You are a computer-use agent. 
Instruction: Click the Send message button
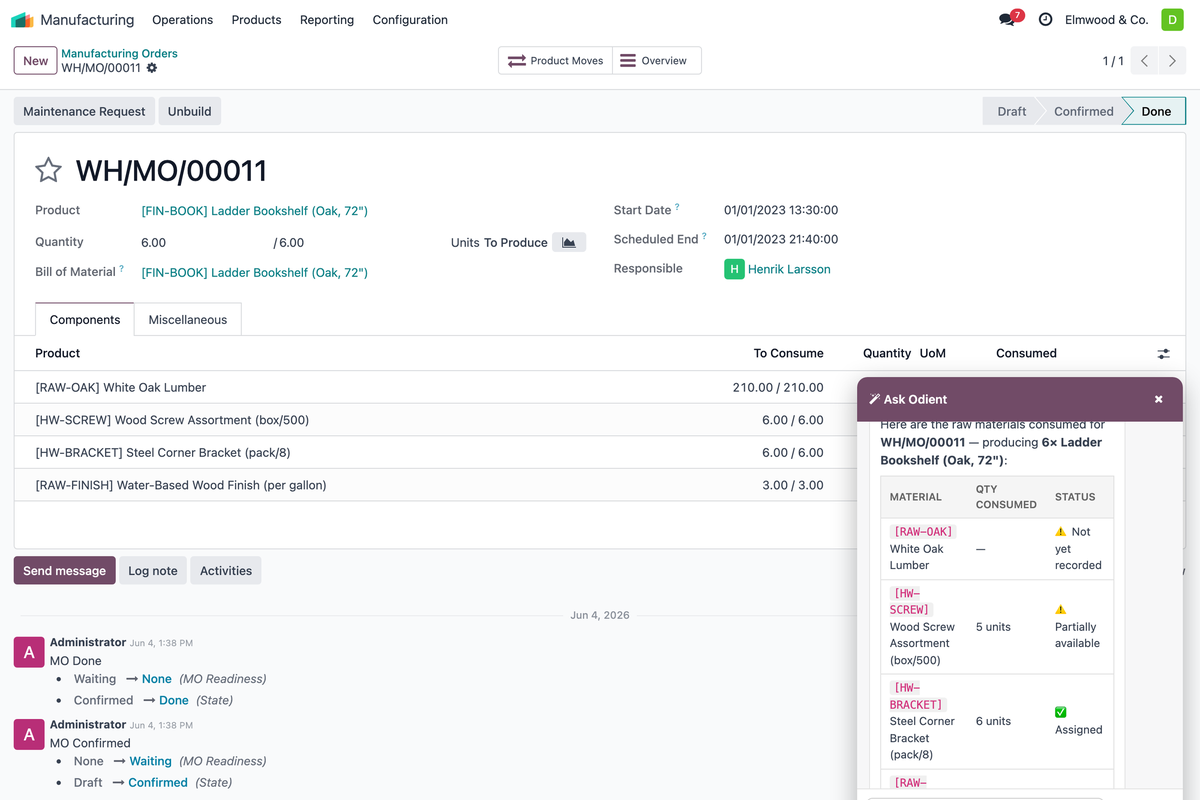tap(65, 571)
